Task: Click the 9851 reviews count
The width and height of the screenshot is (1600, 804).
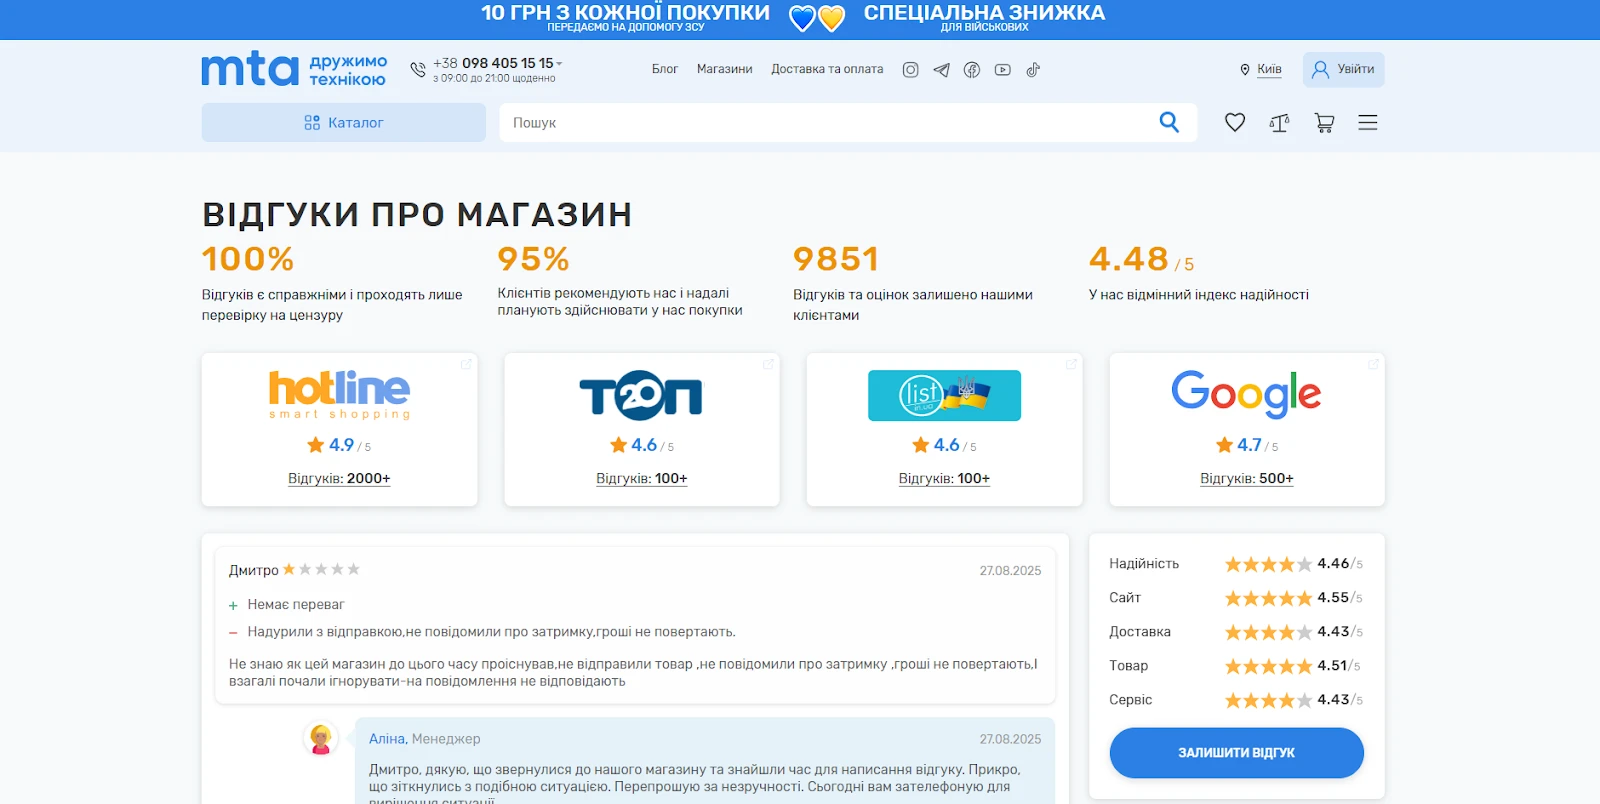Action: coord(836,259)
